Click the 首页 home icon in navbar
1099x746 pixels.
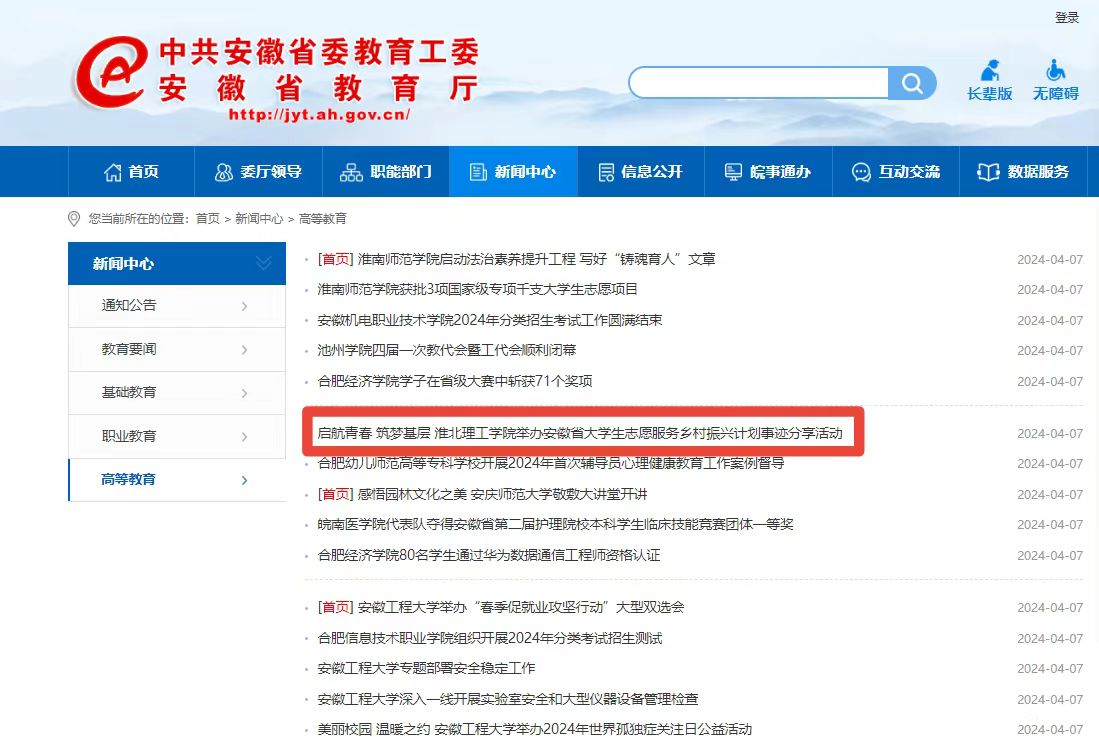[113, 172]
